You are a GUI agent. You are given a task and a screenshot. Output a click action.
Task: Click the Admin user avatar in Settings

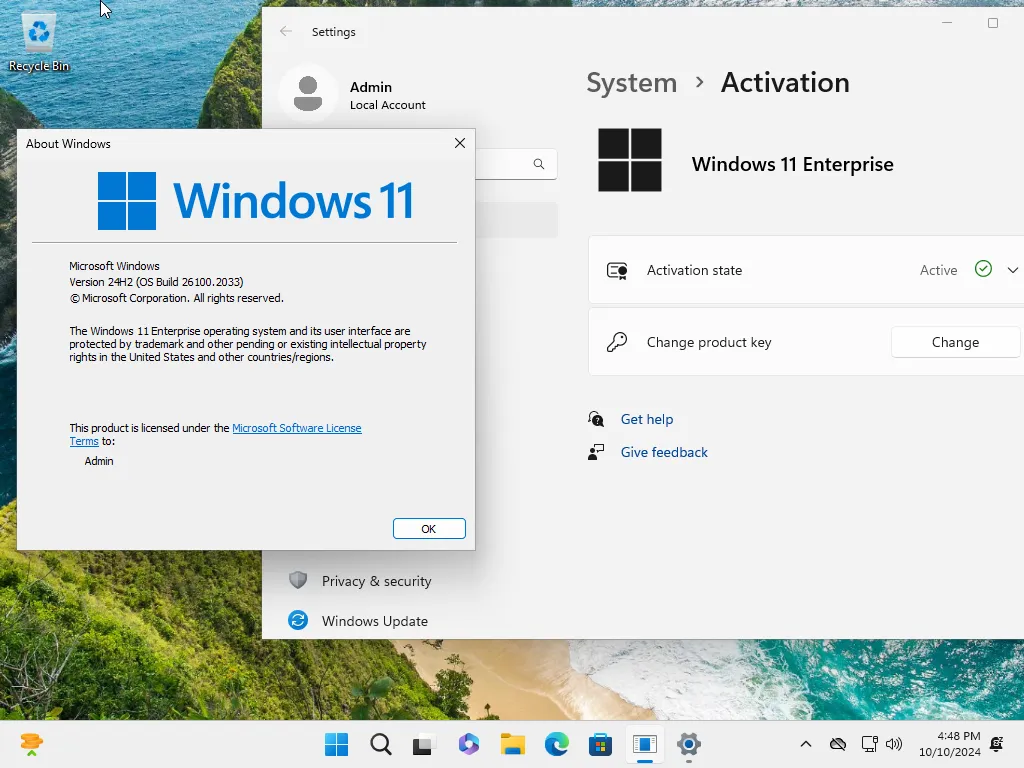coord(308,93)
